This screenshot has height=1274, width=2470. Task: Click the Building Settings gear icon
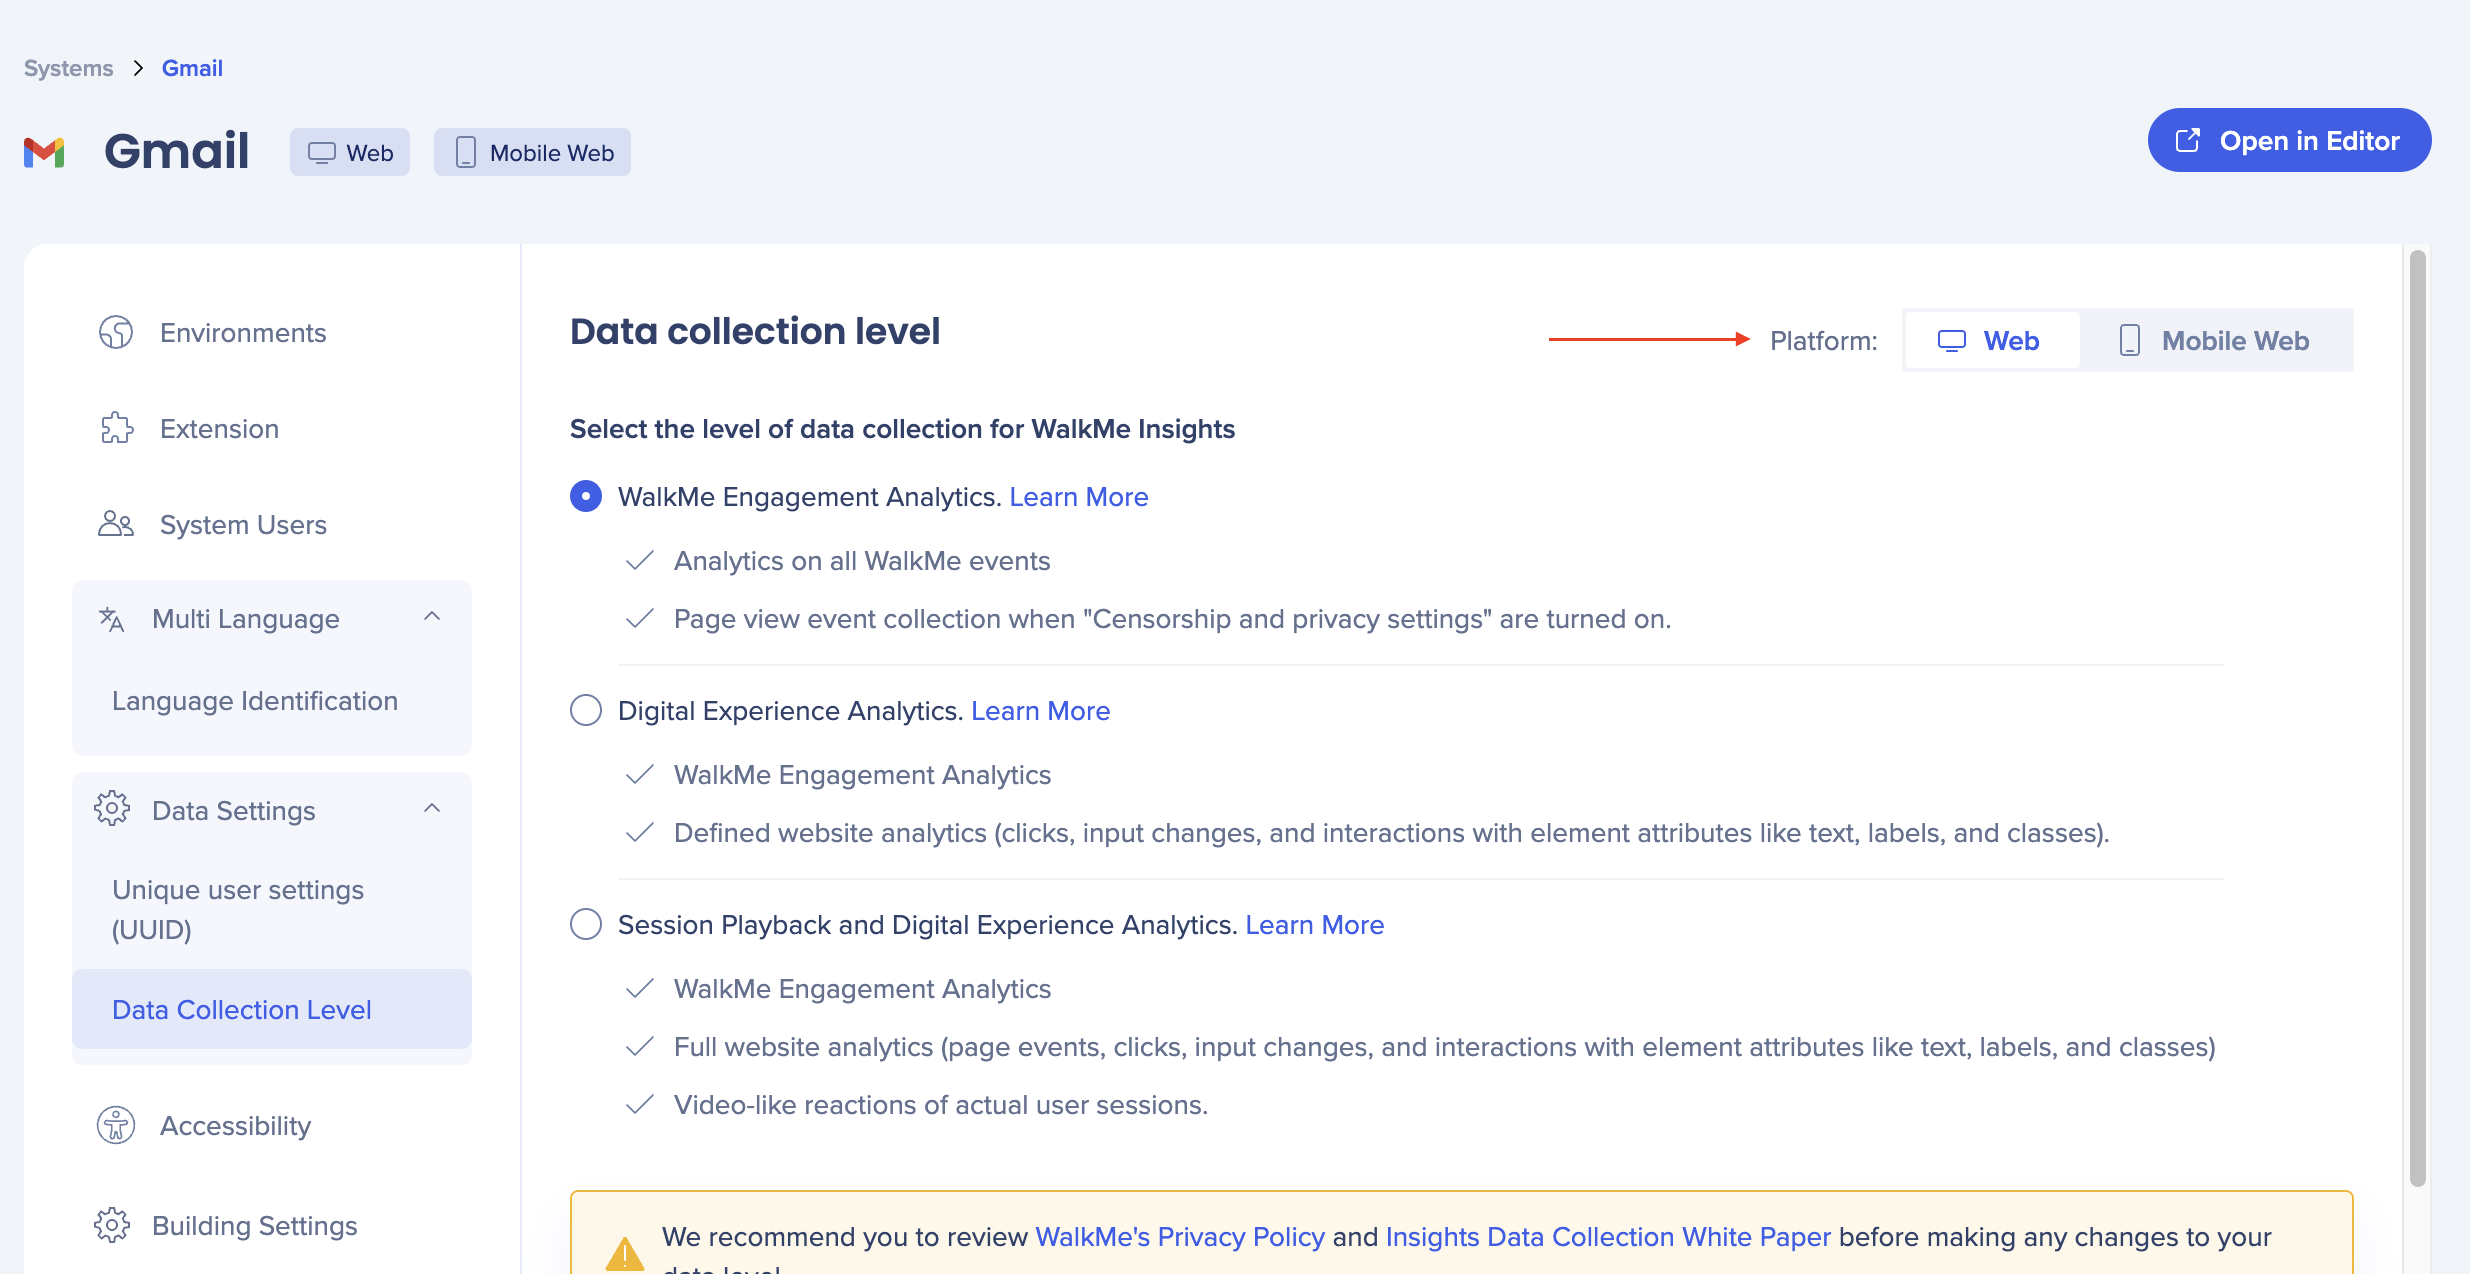pos(112,1225)
